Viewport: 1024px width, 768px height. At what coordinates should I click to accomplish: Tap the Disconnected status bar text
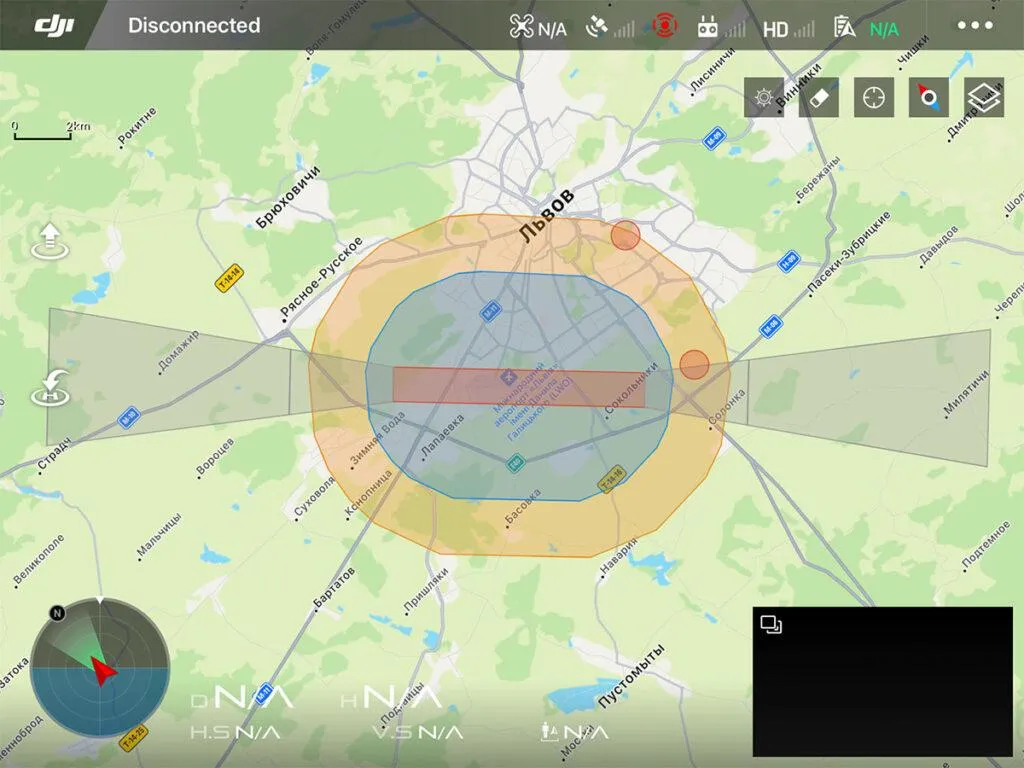pos(194,25)
